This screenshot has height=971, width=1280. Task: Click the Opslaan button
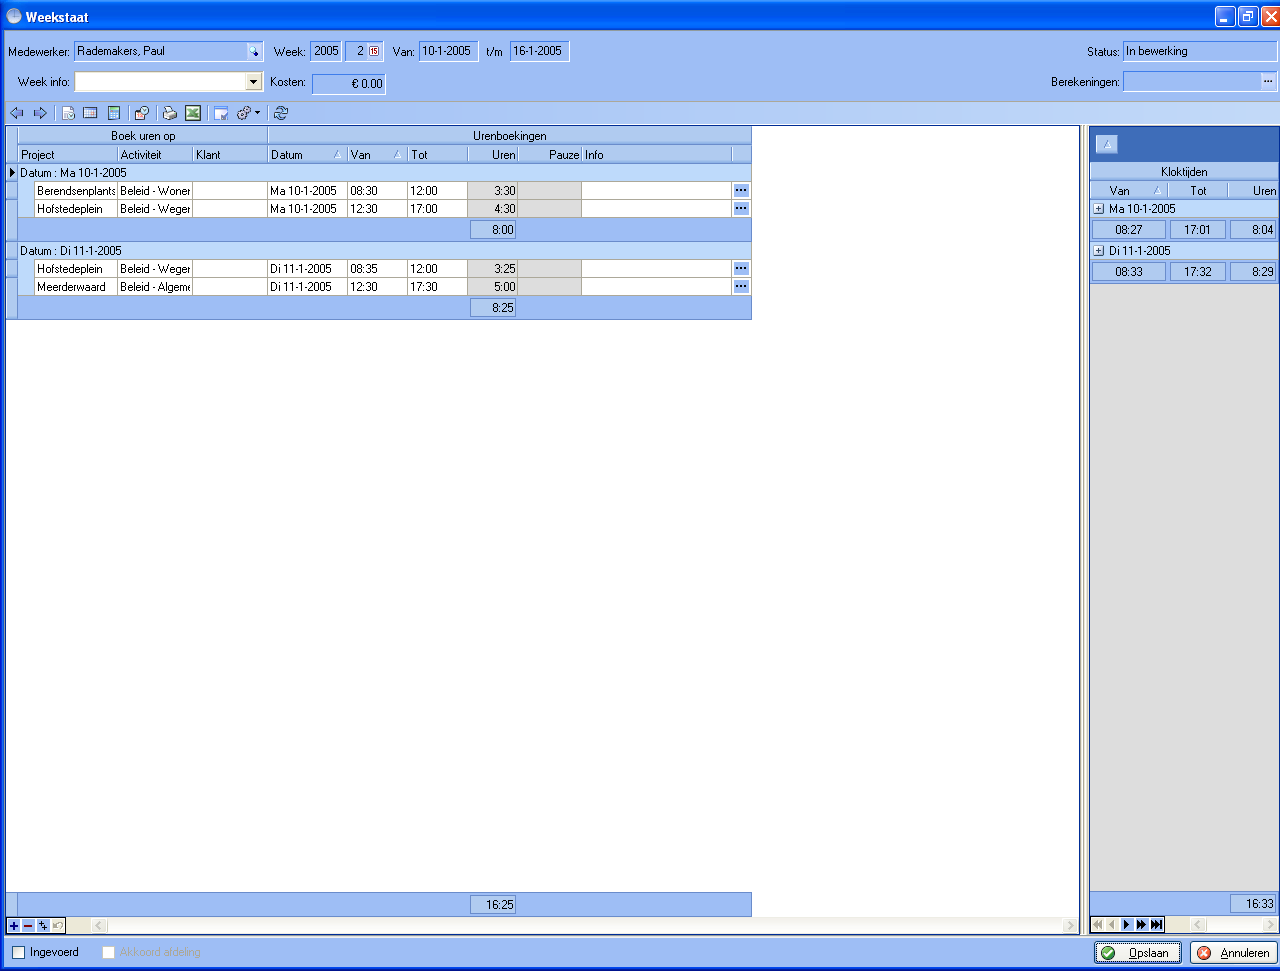click(1138, 953)
